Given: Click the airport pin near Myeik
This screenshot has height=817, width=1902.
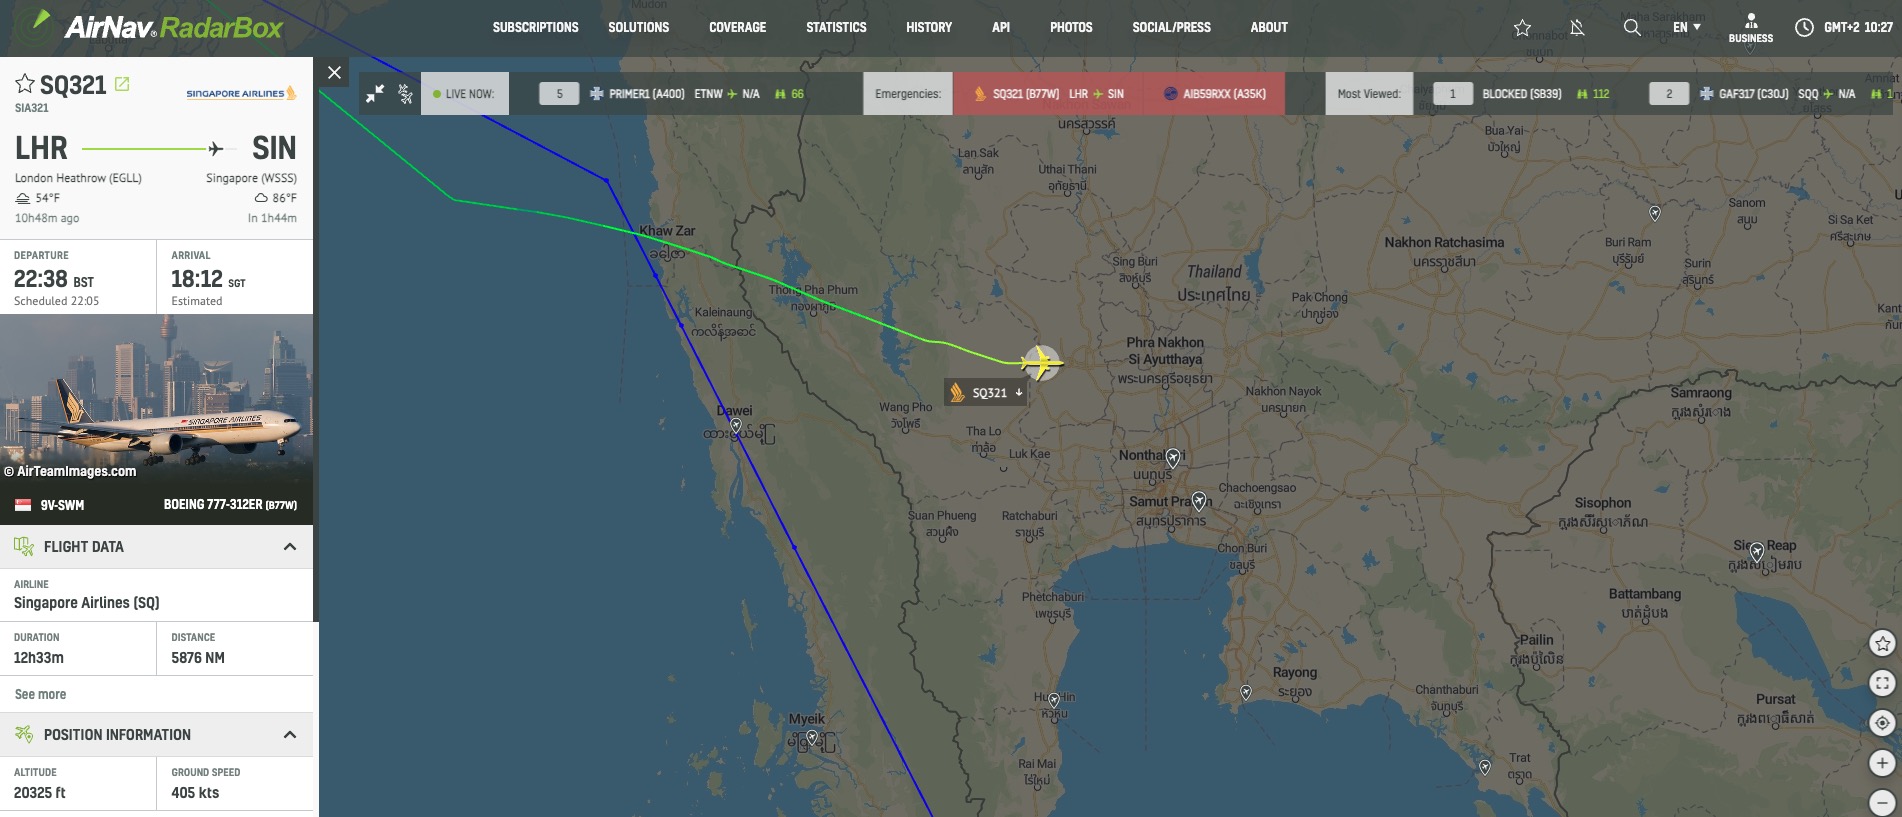Looking at the screenshot, I should point(812,738).
